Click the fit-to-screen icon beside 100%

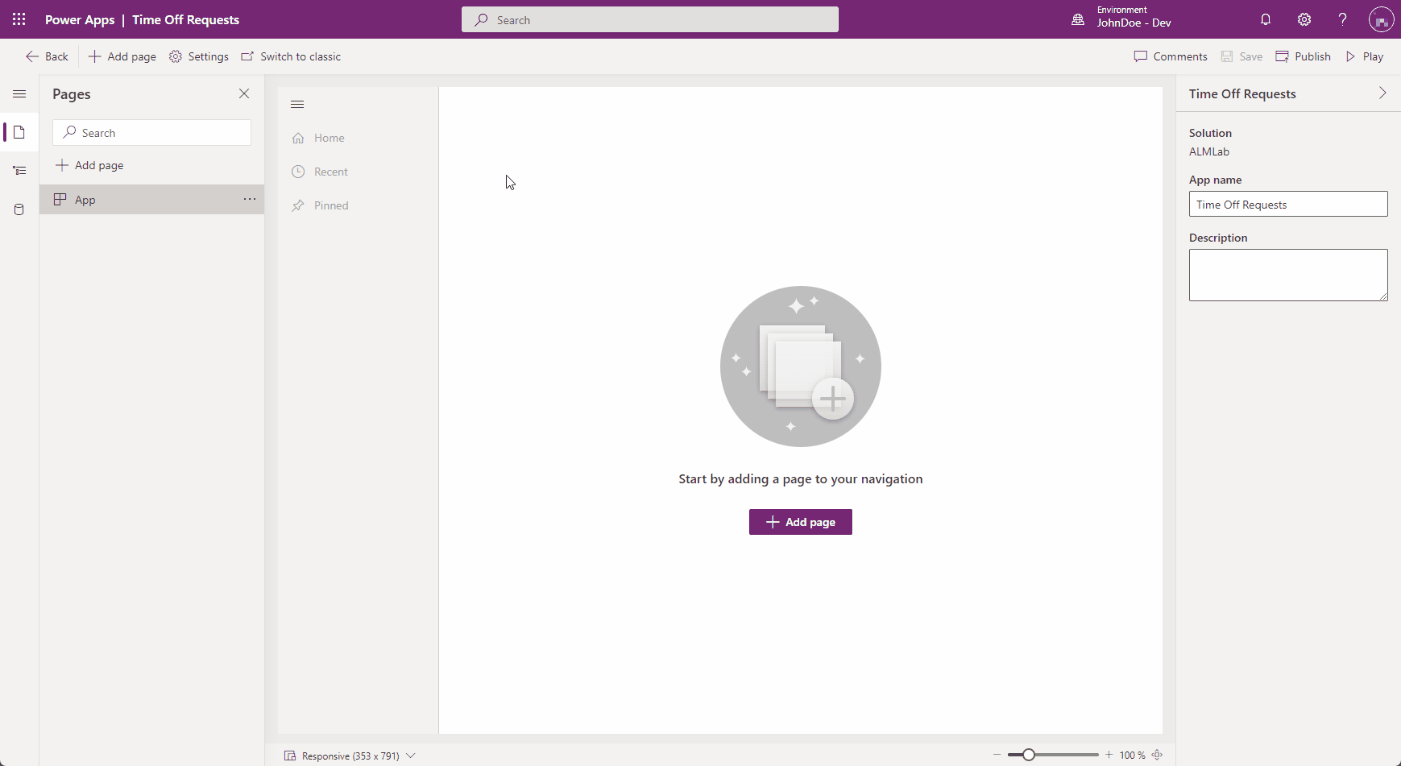(1157, 754)
